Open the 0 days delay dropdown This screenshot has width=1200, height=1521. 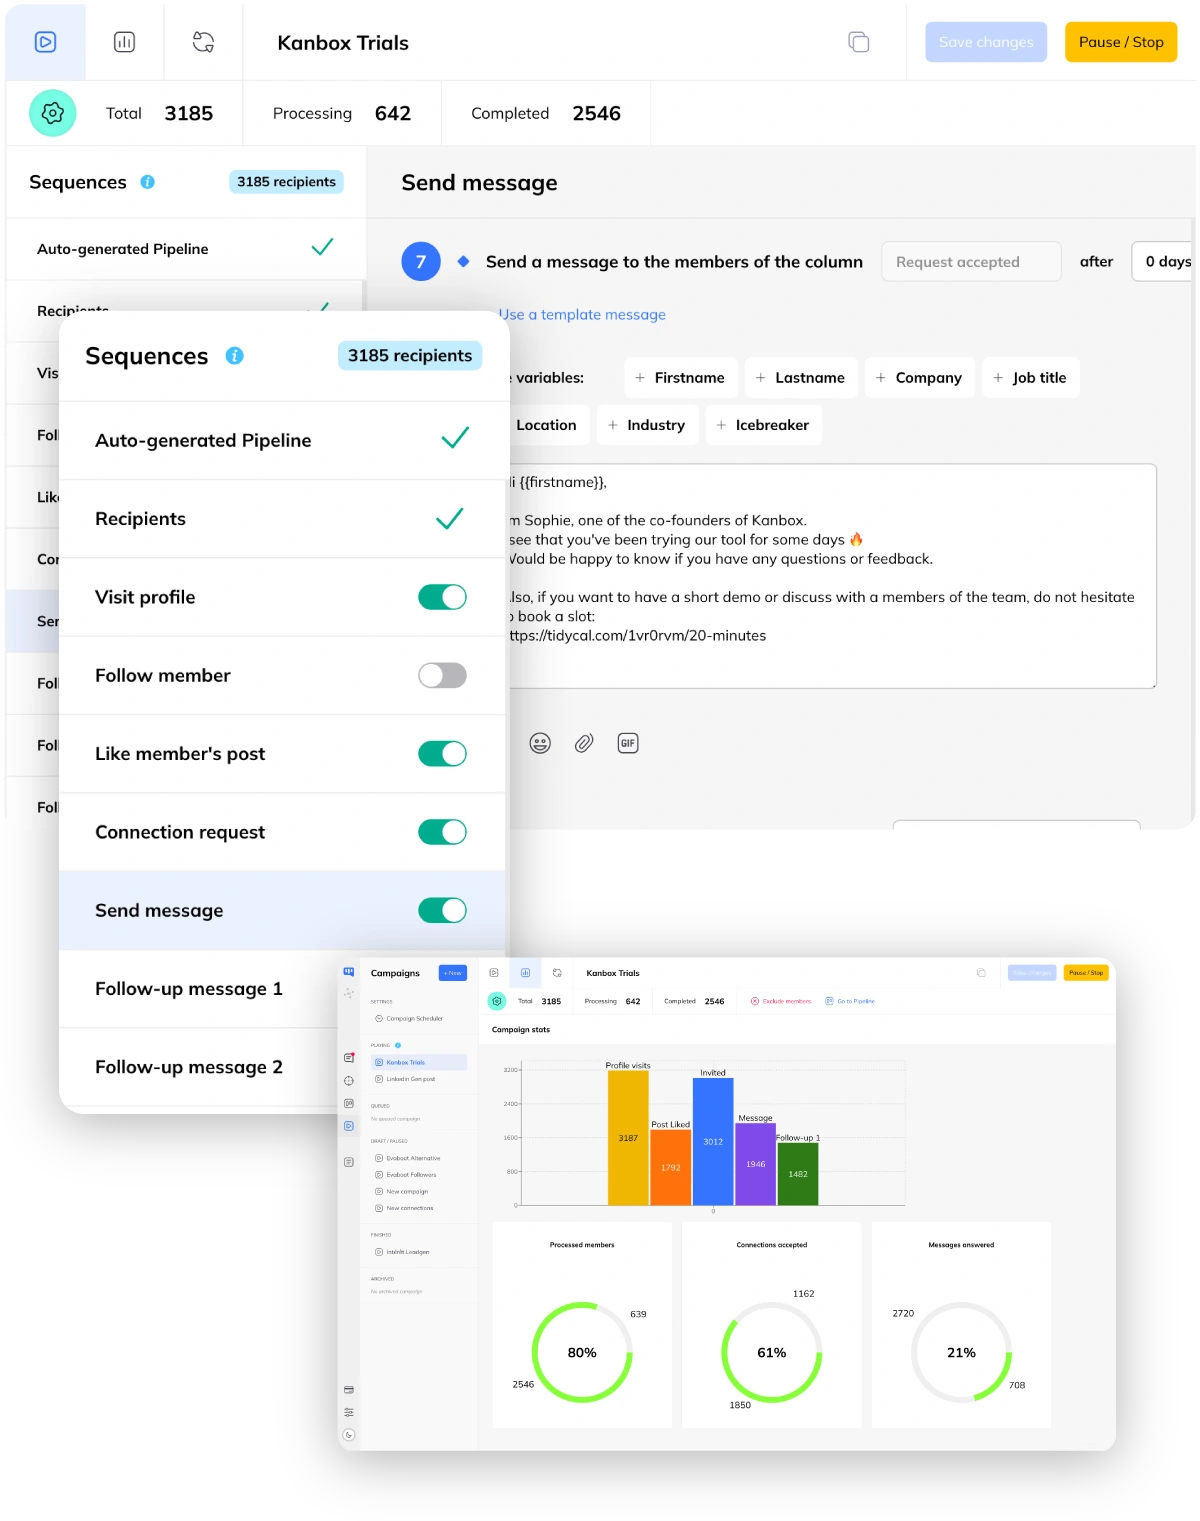(1164, 262)
